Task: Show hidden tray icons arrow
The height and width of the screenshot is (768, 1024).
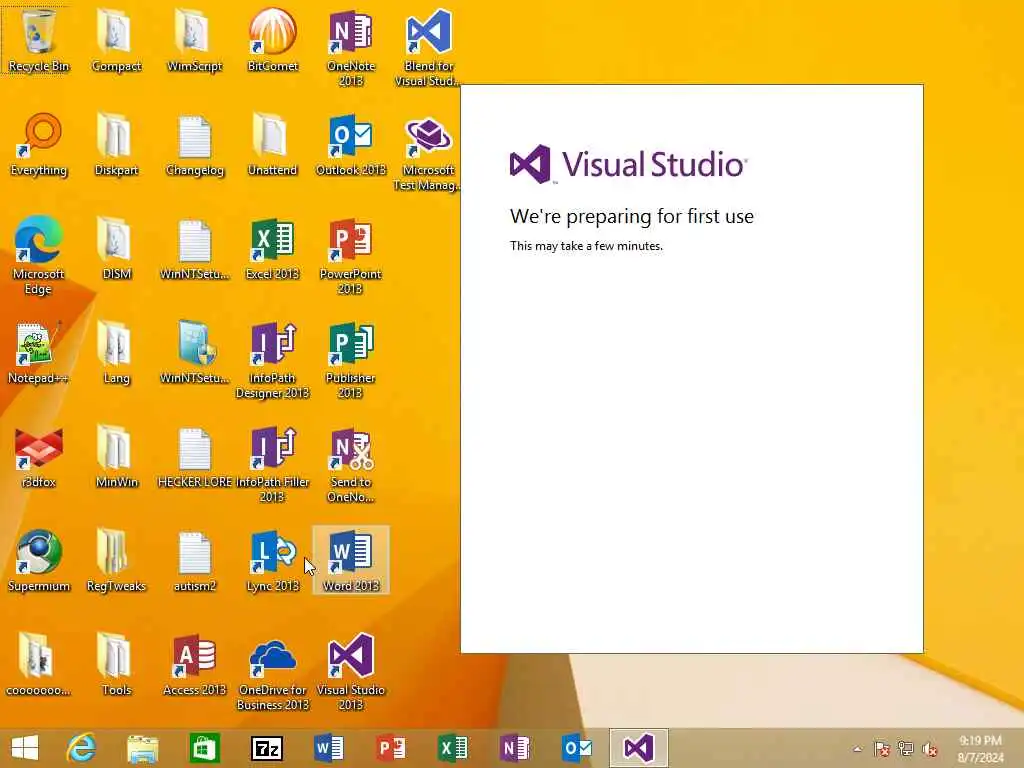Action: (857, 749)
